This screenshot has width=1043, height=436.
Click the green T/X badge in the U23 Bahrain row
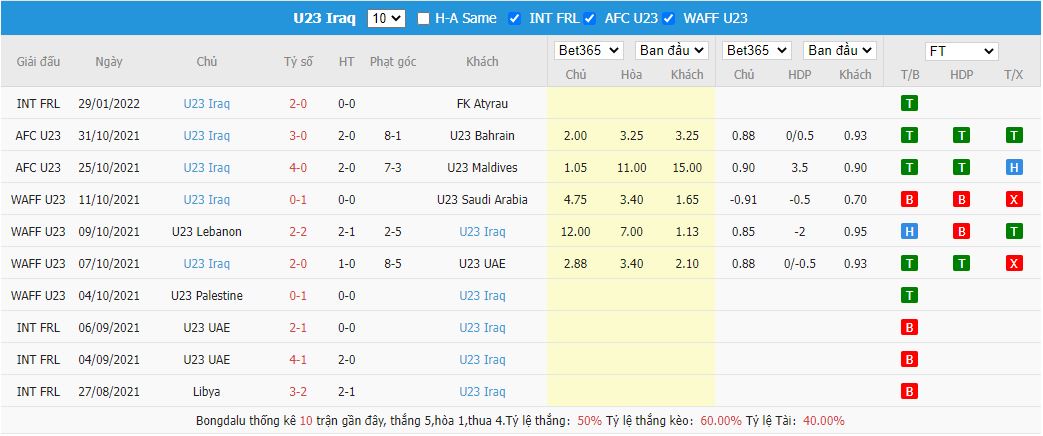(x=1012, y=135)
